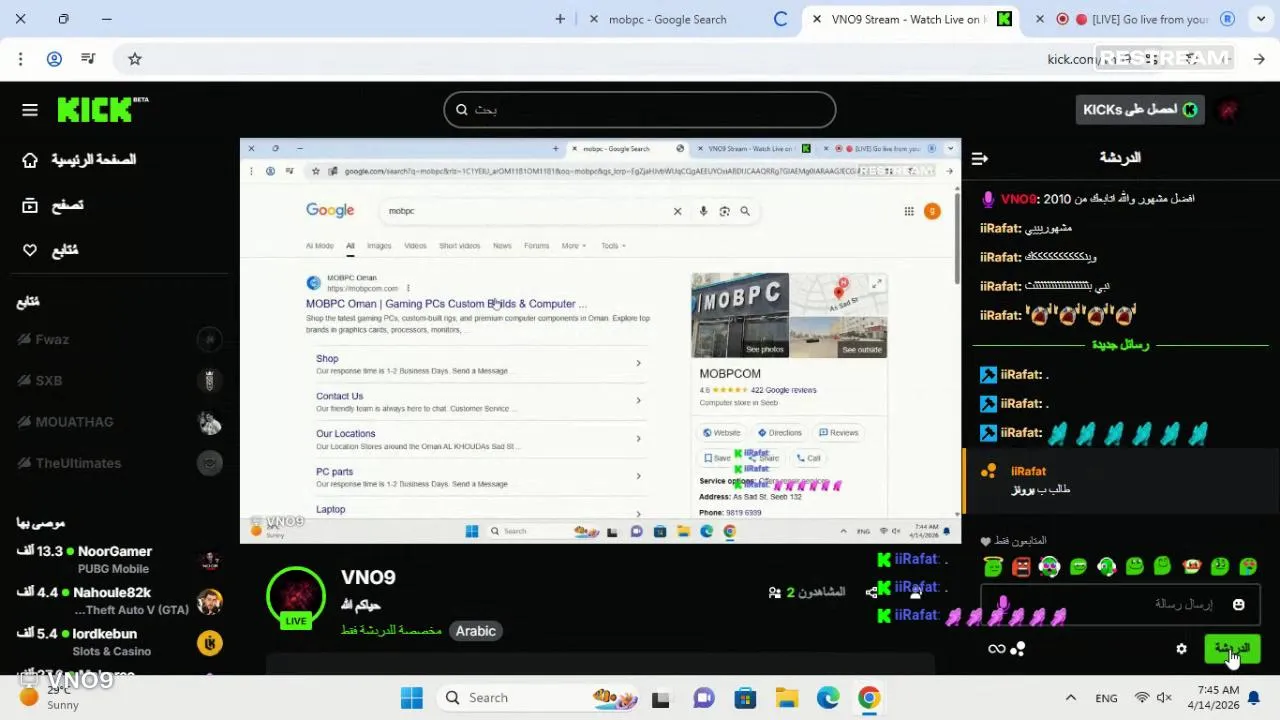Screen dimensions: 1280x720
Task: Select SXB in followed channels
Action: 118,381
